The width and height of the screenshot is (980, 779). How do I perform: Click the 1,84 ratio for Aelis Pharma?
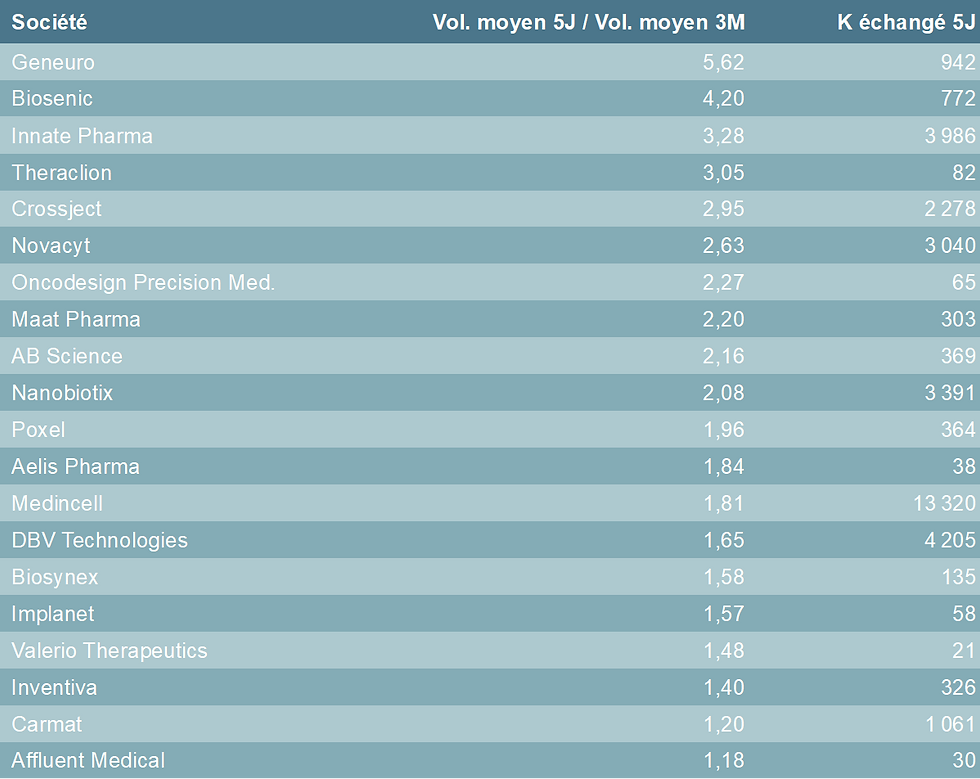pyautogui.click(x=724, y=466)
